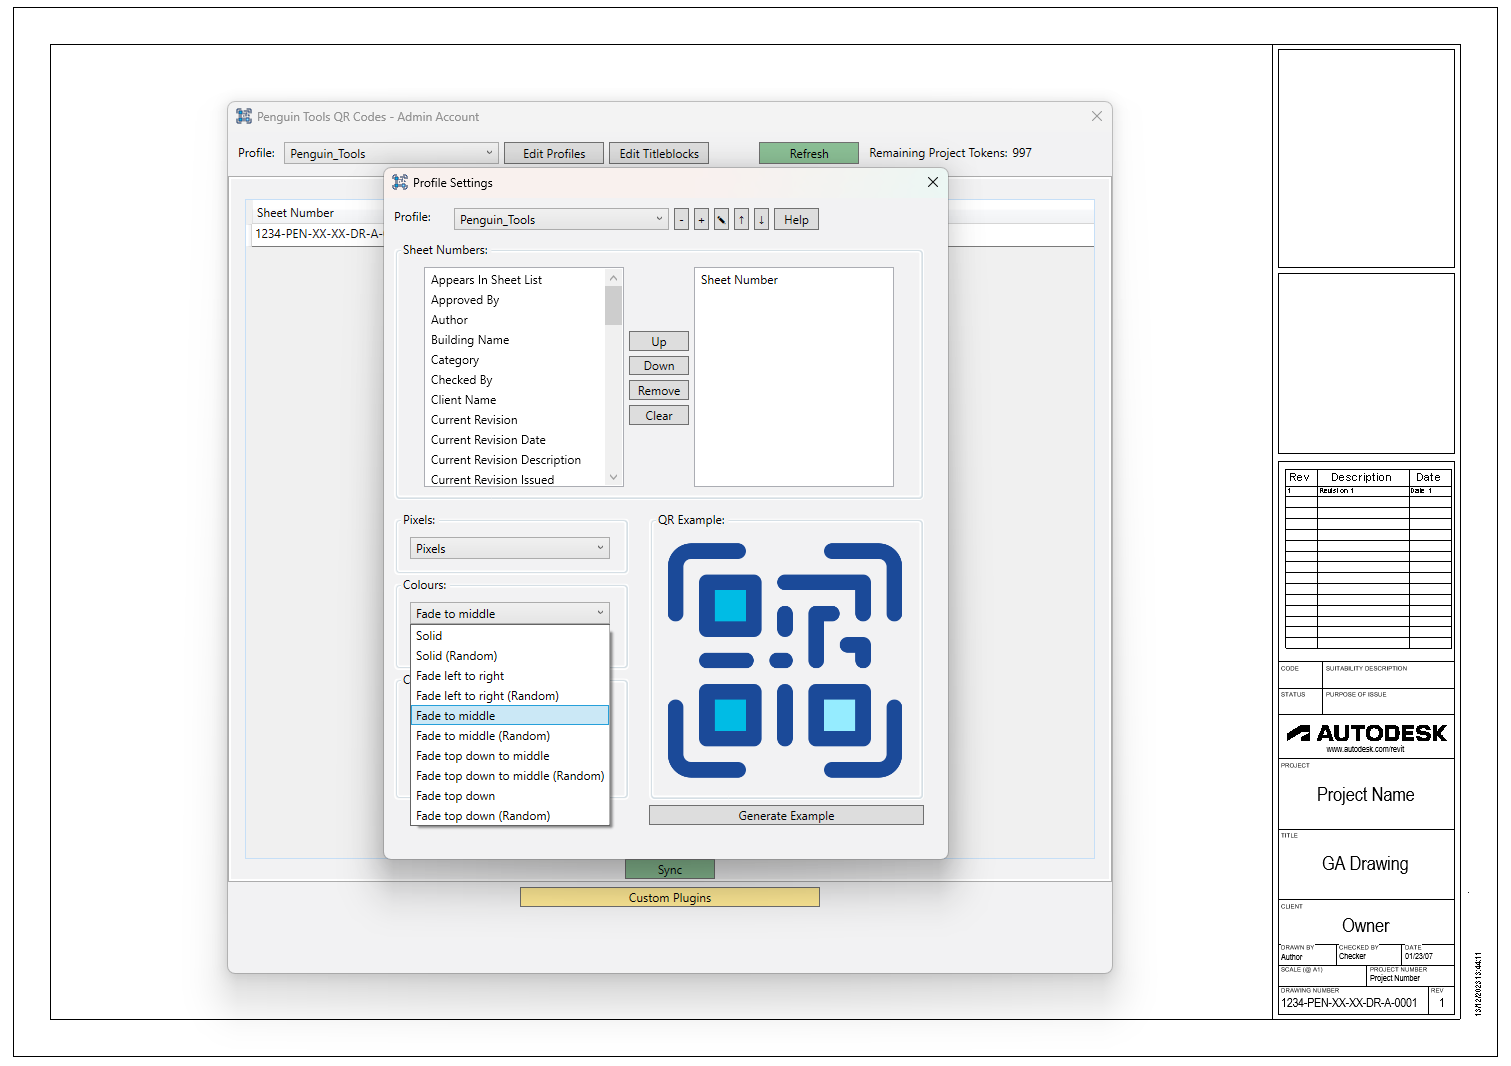This screenshot has height=1066, width=1511.
Task: Click drawing number 1234-PEN-XX-XX-DR-A-0001 on titleblock
Action: (1350, 1003)
